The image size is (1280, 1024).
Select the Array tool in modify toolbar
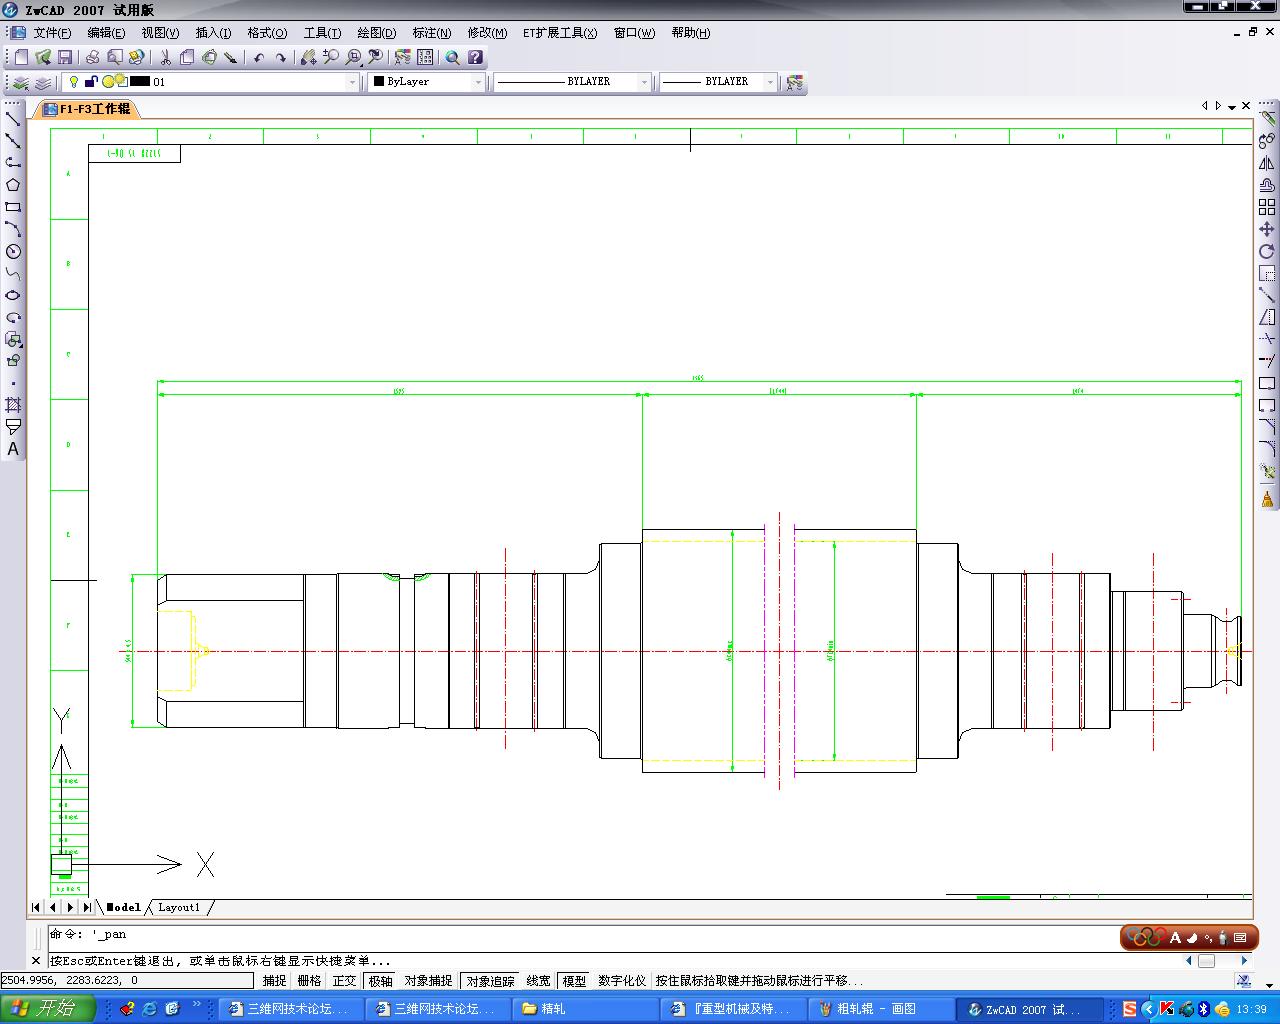[x=1267, y=207]
